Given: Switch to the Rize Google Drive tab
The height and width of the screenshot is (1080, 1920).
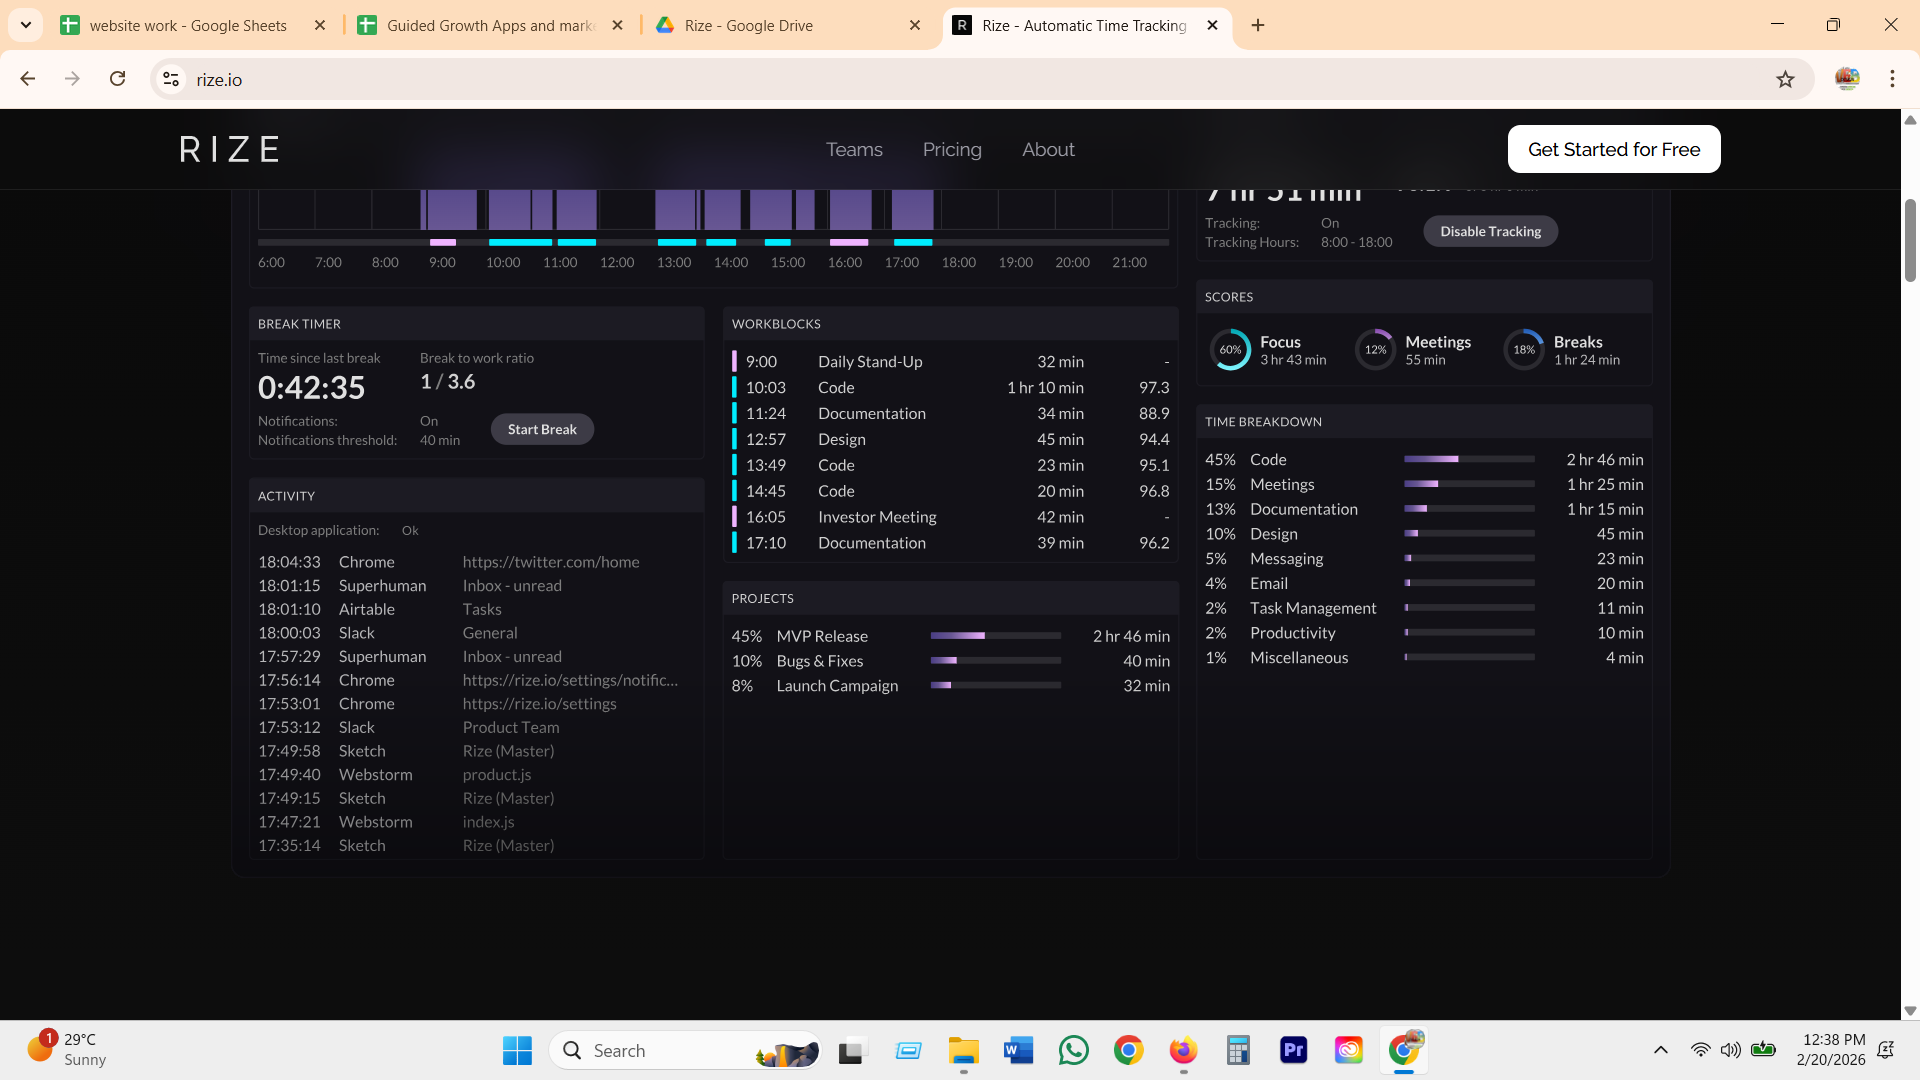Looking at the screenshot, I should pos(788,25).
